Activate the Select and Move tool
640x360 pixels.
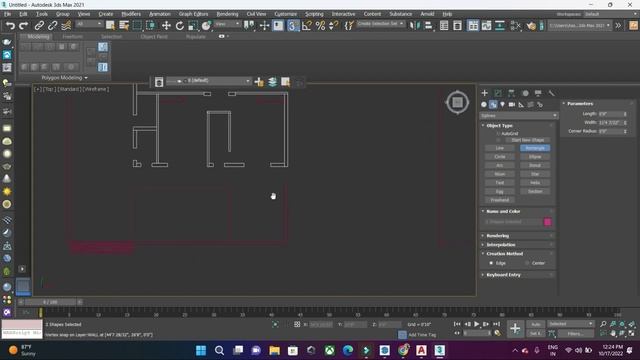[166, 26]
